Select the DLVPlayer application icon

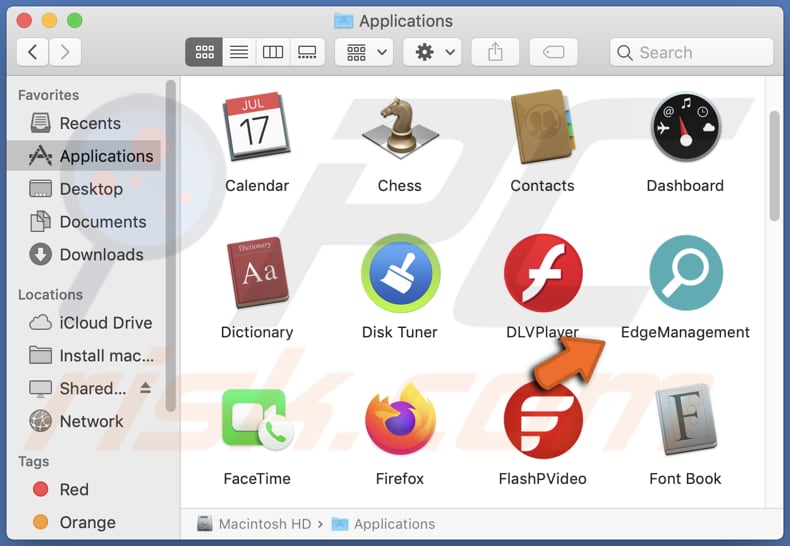coord(542,274)
